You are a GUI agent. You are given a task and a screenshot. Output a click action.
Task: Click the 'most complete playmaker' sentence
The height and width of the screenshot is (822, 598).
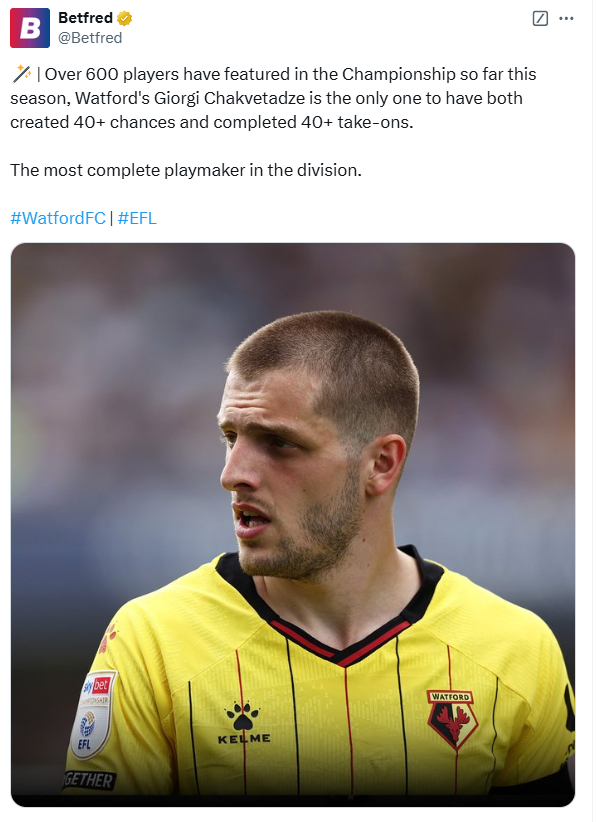[x=186, y=170]
